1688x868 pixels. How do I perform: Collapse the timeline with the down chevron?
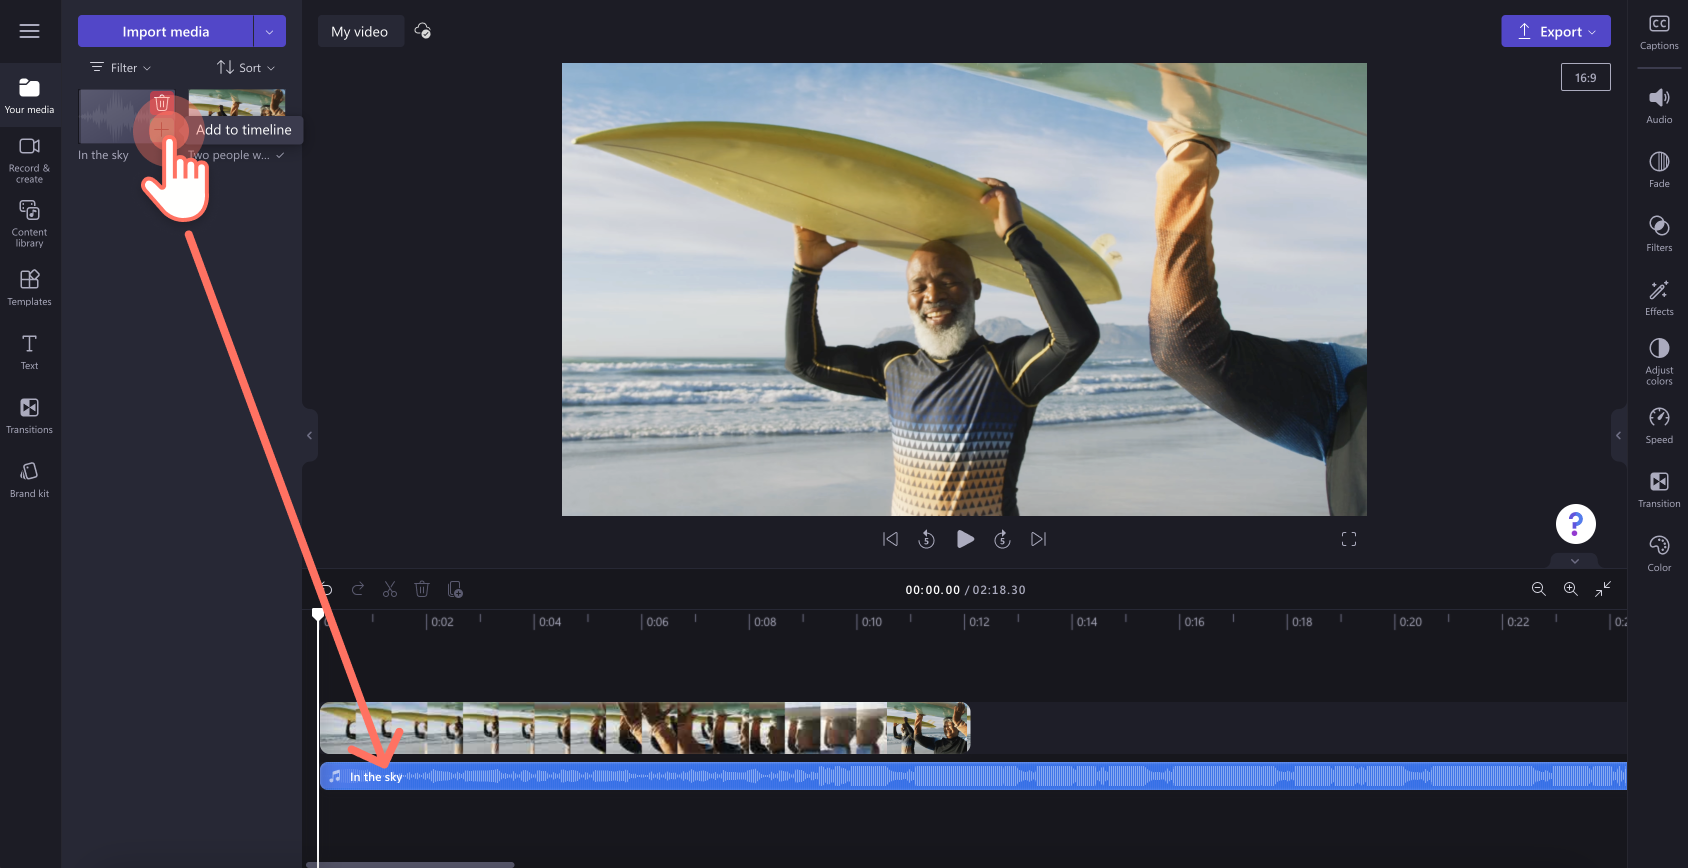coord(1575,561)
